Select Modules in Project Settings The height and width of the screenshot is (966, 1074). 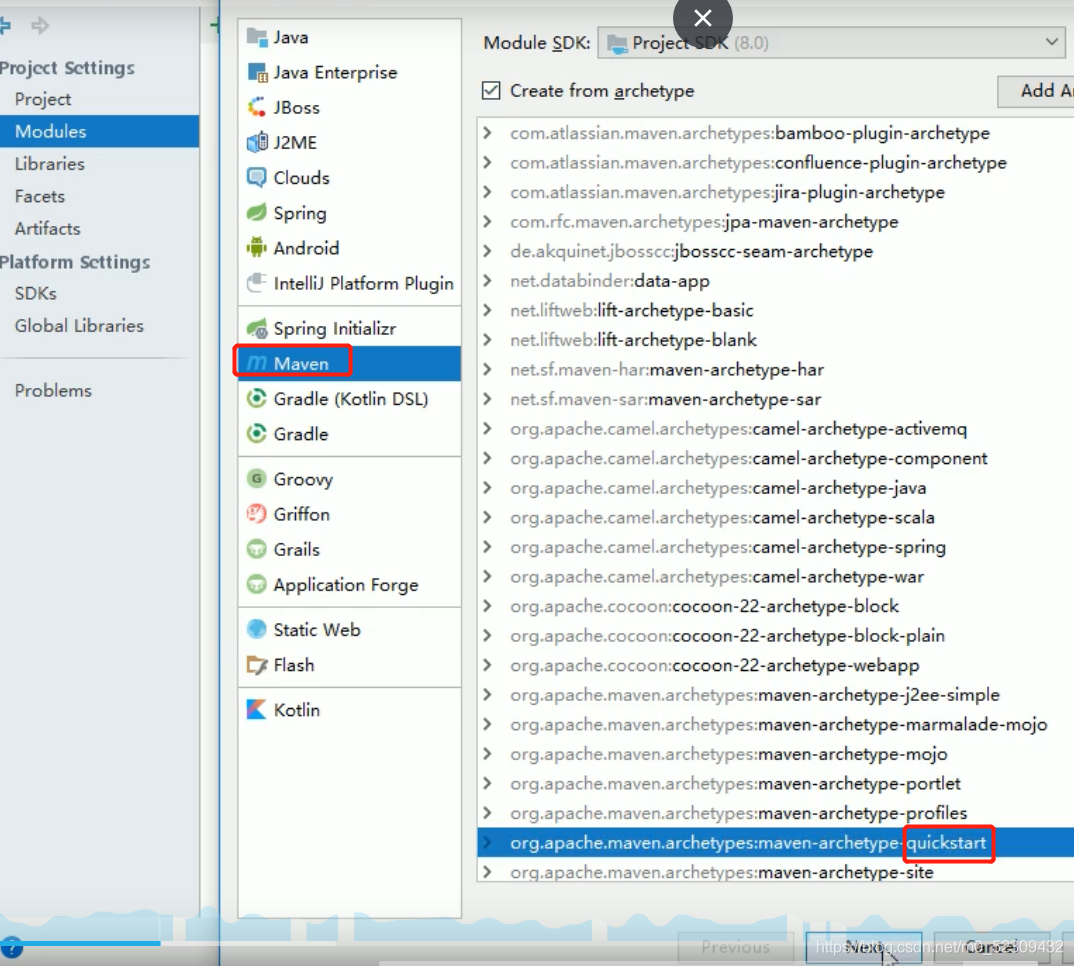pyautogui.click(x=99, y=132)
